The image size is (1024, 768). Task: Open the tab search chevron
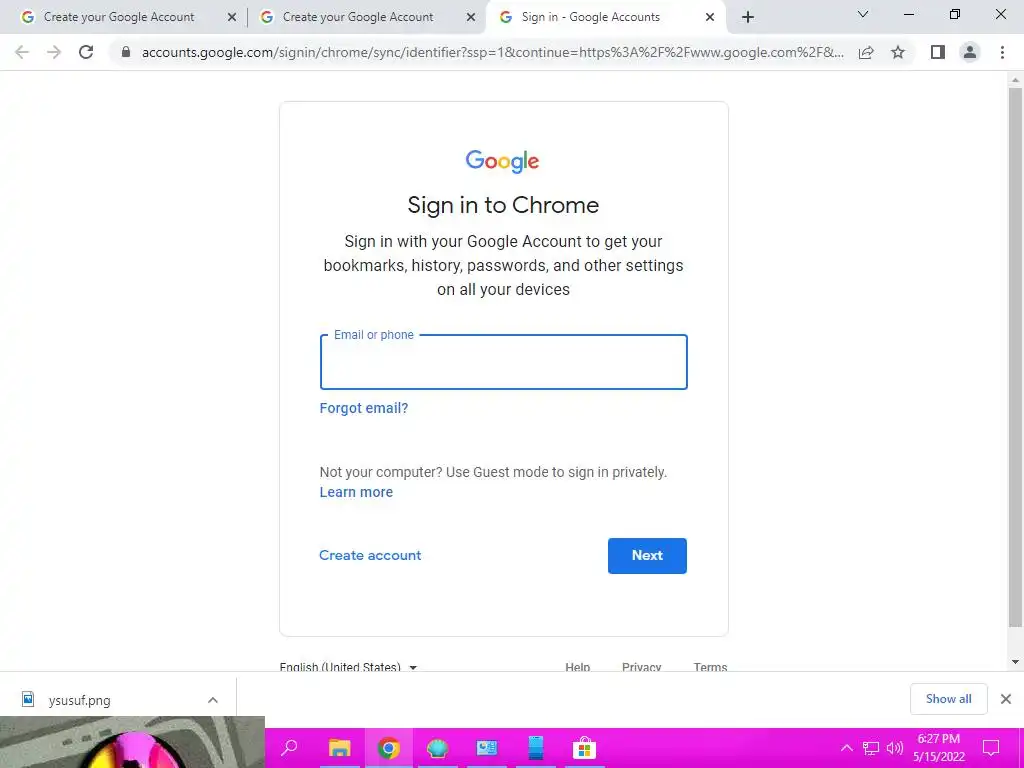pyautogui.click(x=863, y=14)
